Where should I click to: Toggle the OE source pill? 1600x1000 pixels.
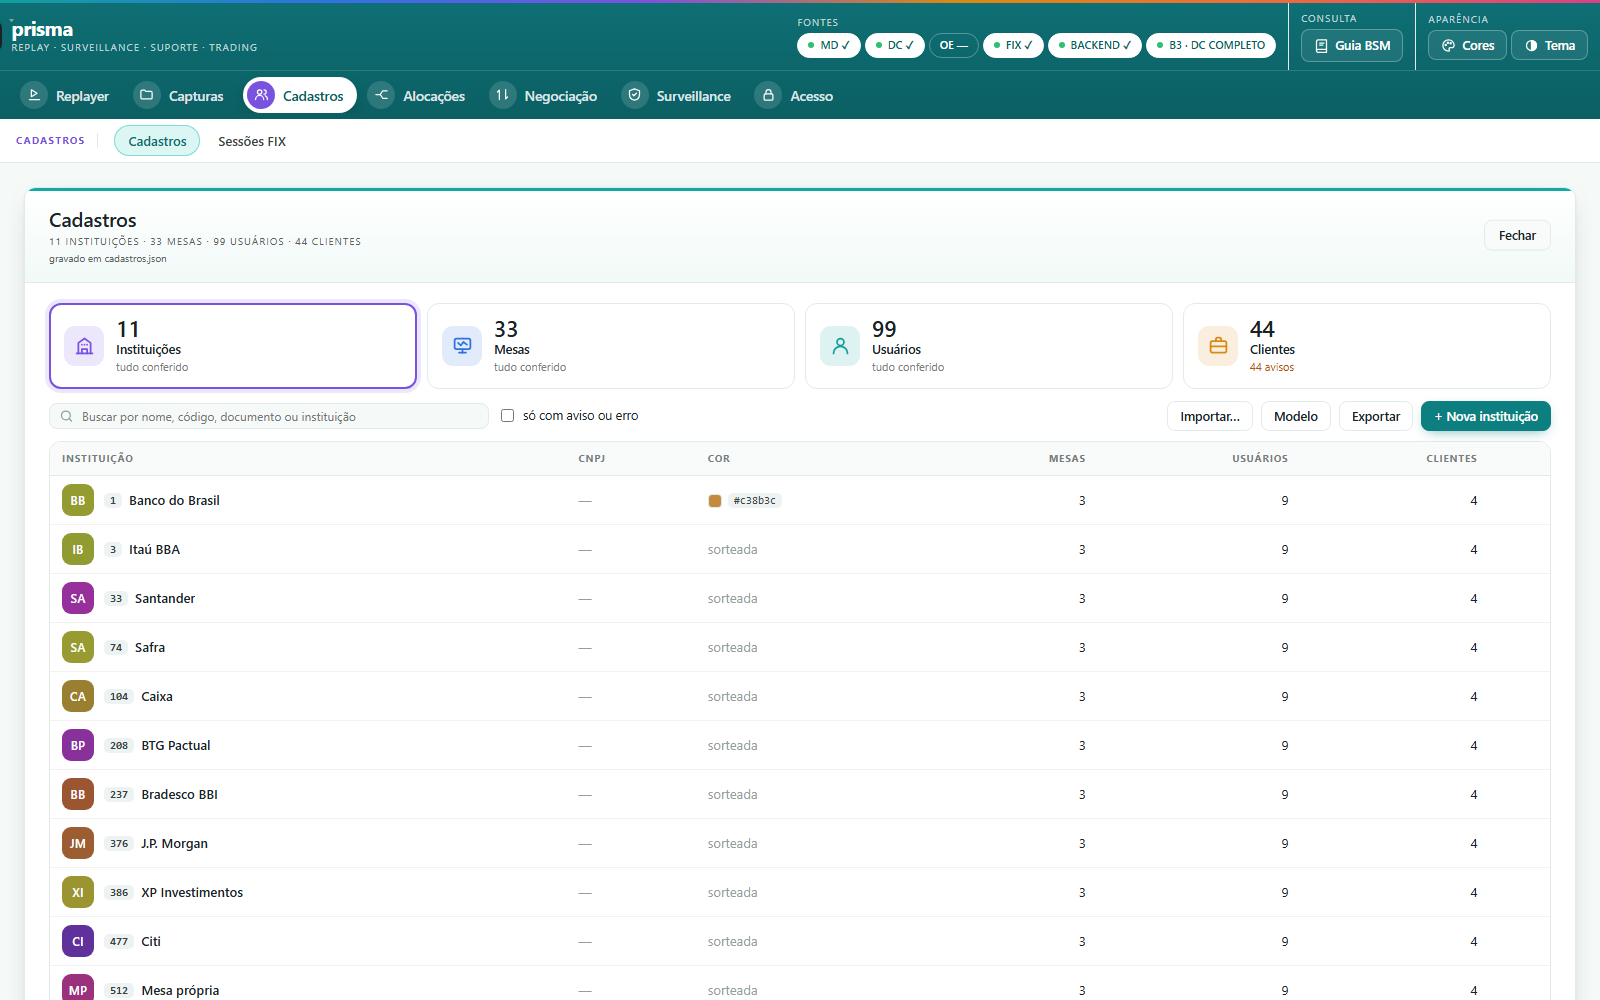(954, 45)
